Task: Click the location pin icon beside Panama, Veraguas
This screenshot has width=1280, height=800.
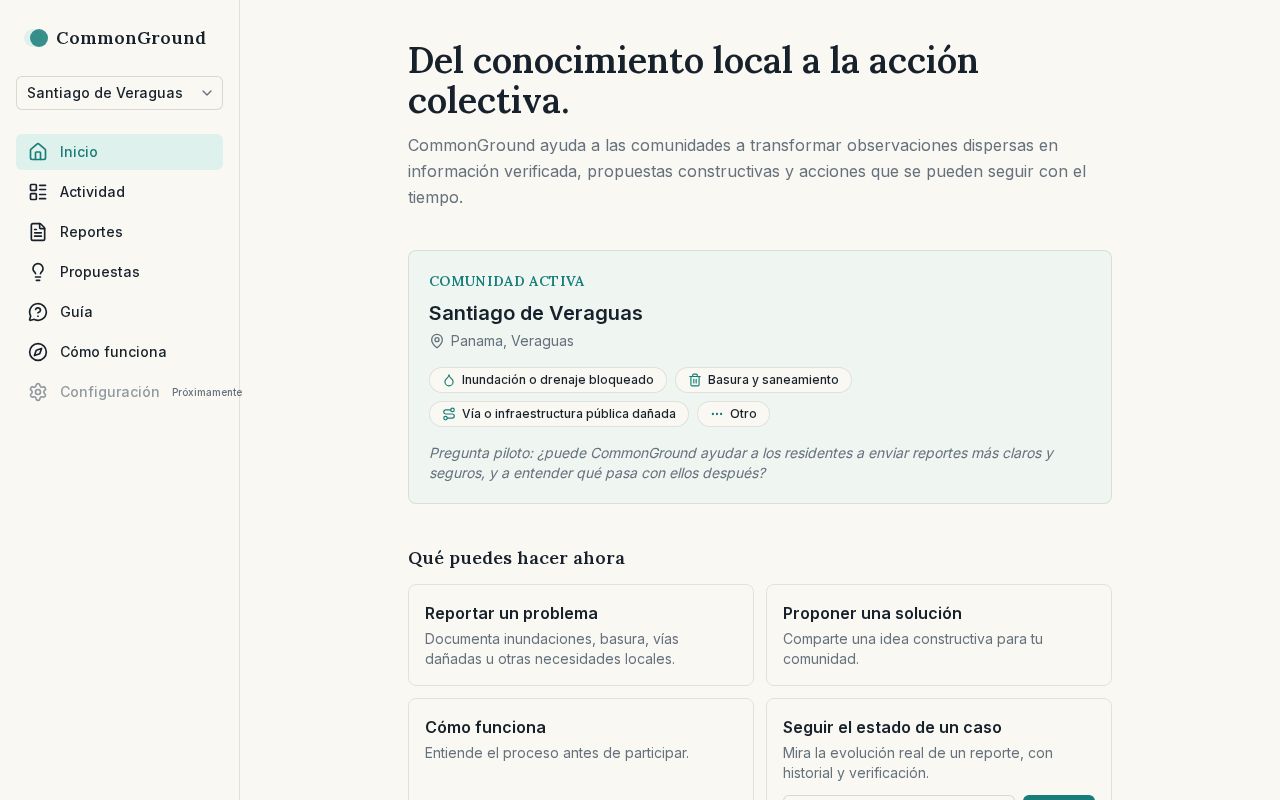Action: point(437,341)
